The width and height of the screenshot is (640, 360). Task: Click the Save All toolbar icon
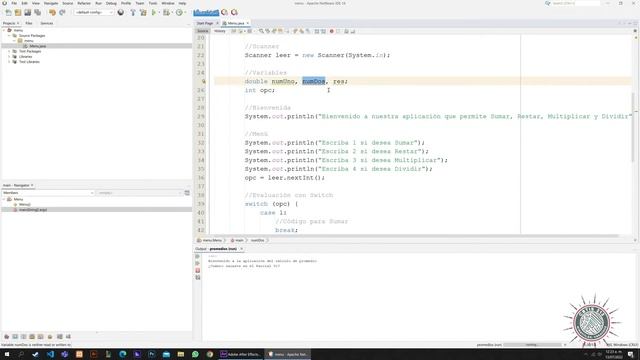tap(38, 13)
